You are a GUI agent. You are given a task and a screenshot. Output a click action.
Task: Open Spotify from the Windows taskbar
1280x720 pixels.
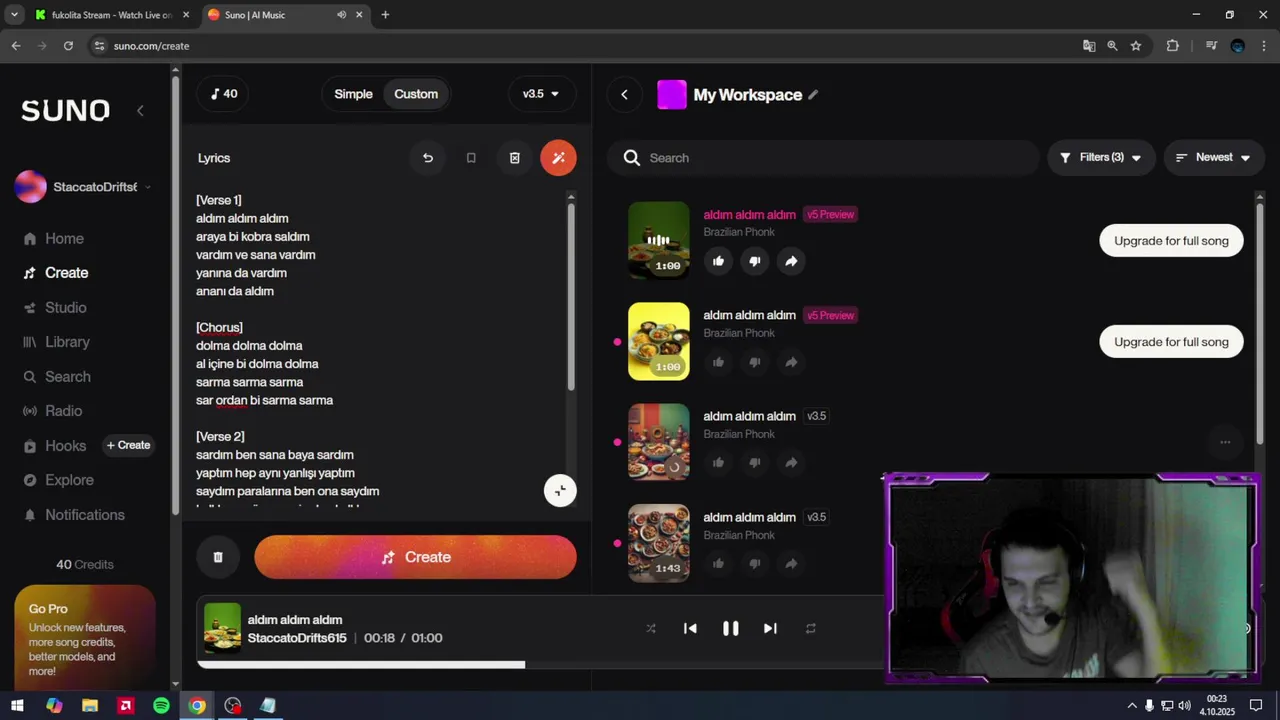(x=161, y=706)
